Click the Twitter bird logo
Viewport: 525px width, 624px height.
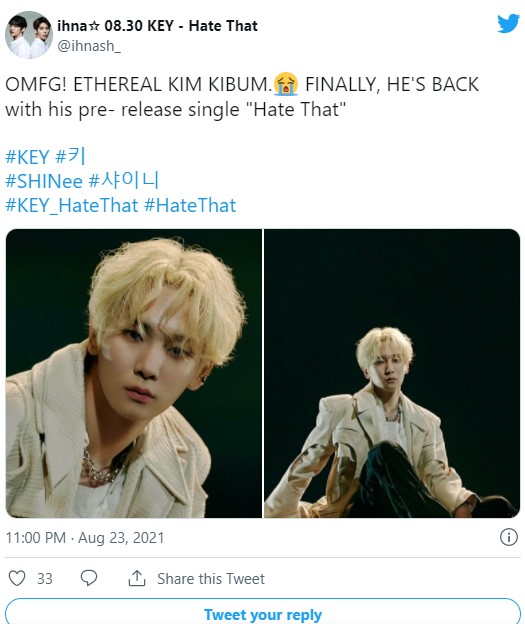(508, 23)
